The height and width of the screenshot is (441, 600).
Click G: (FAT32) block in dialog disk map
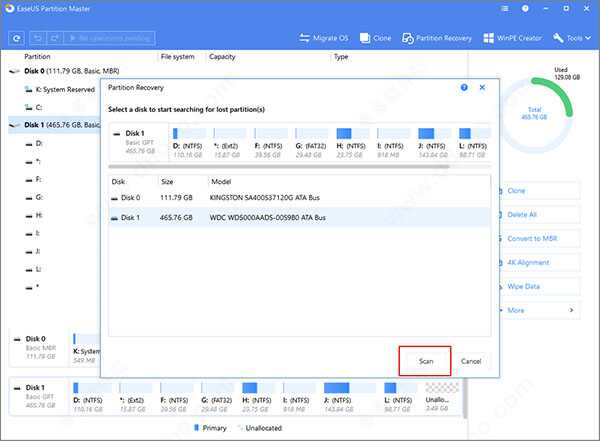(x=311, y=143)
